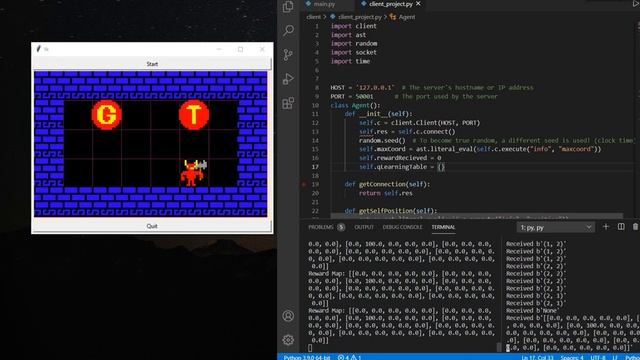Click 'def getConnection(self):' in the editor
This screenshot has height=360, width=640.
(387, 184)
